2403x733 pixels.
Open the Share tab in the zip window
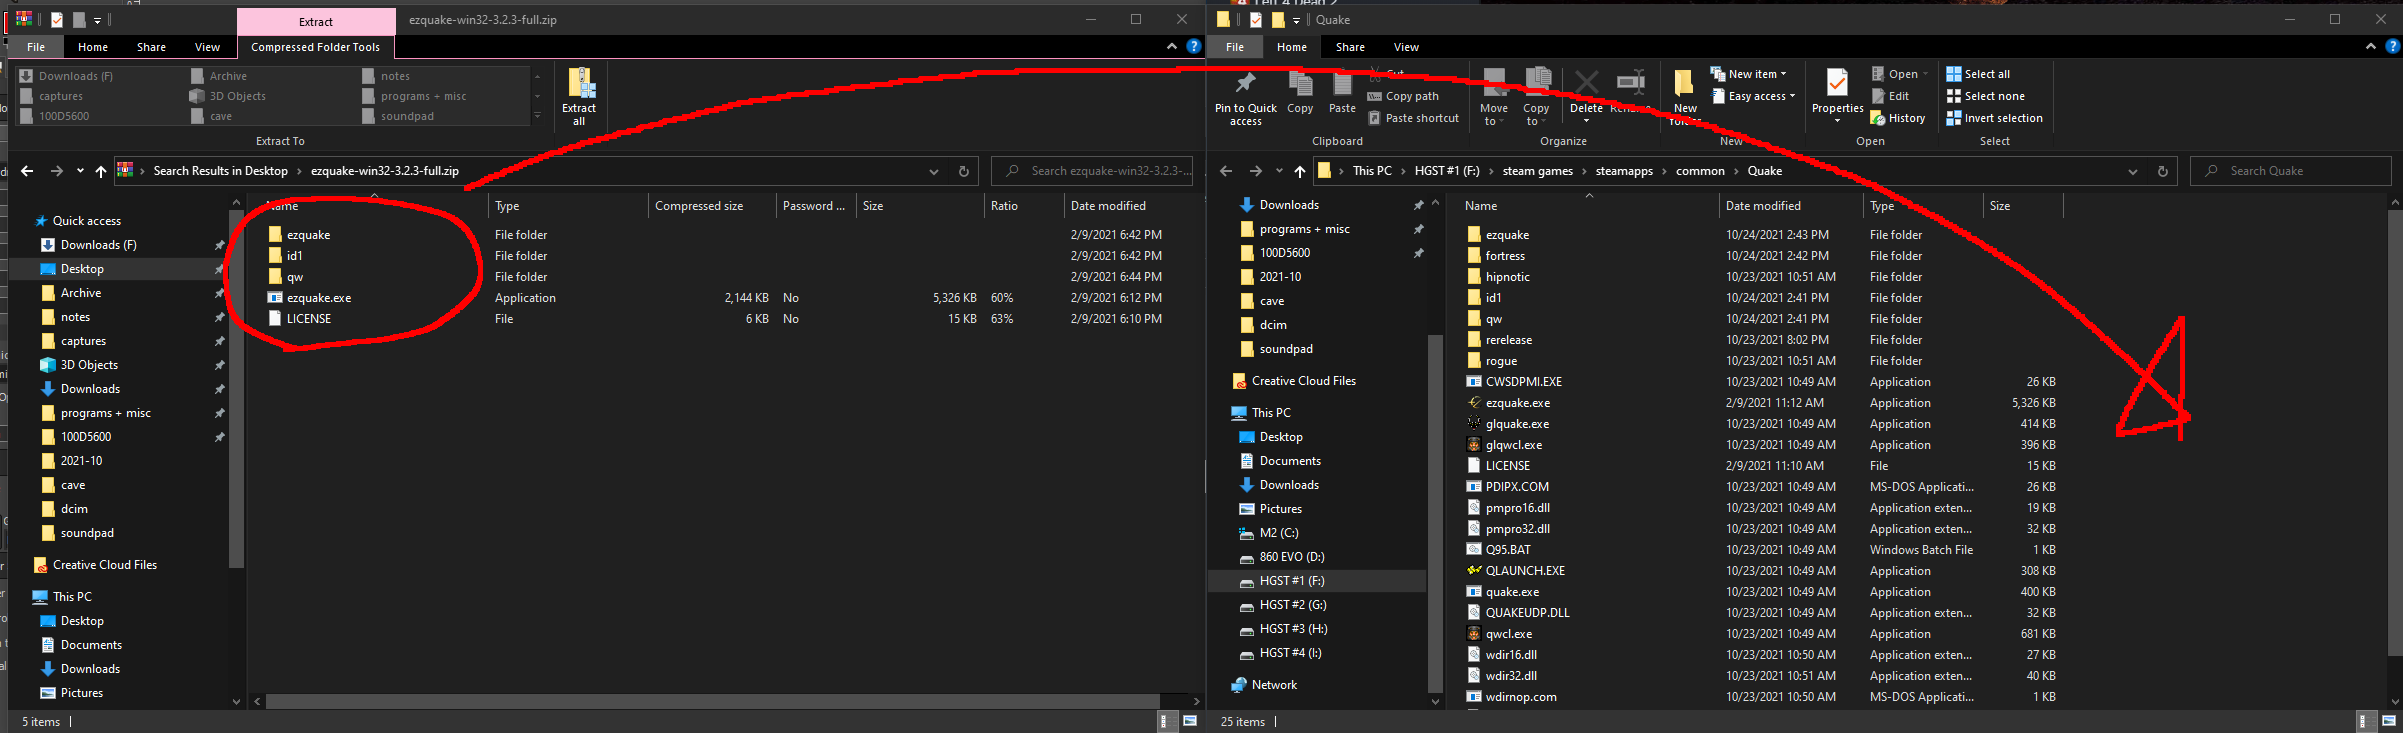pos(151,47)
